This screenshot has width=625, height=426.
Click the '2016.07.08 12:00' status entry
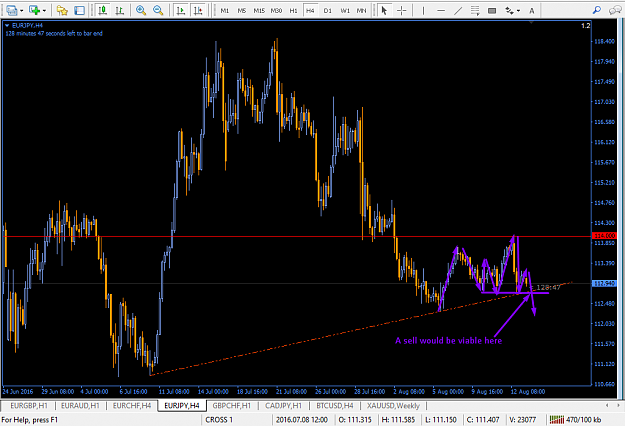point(301,420)
